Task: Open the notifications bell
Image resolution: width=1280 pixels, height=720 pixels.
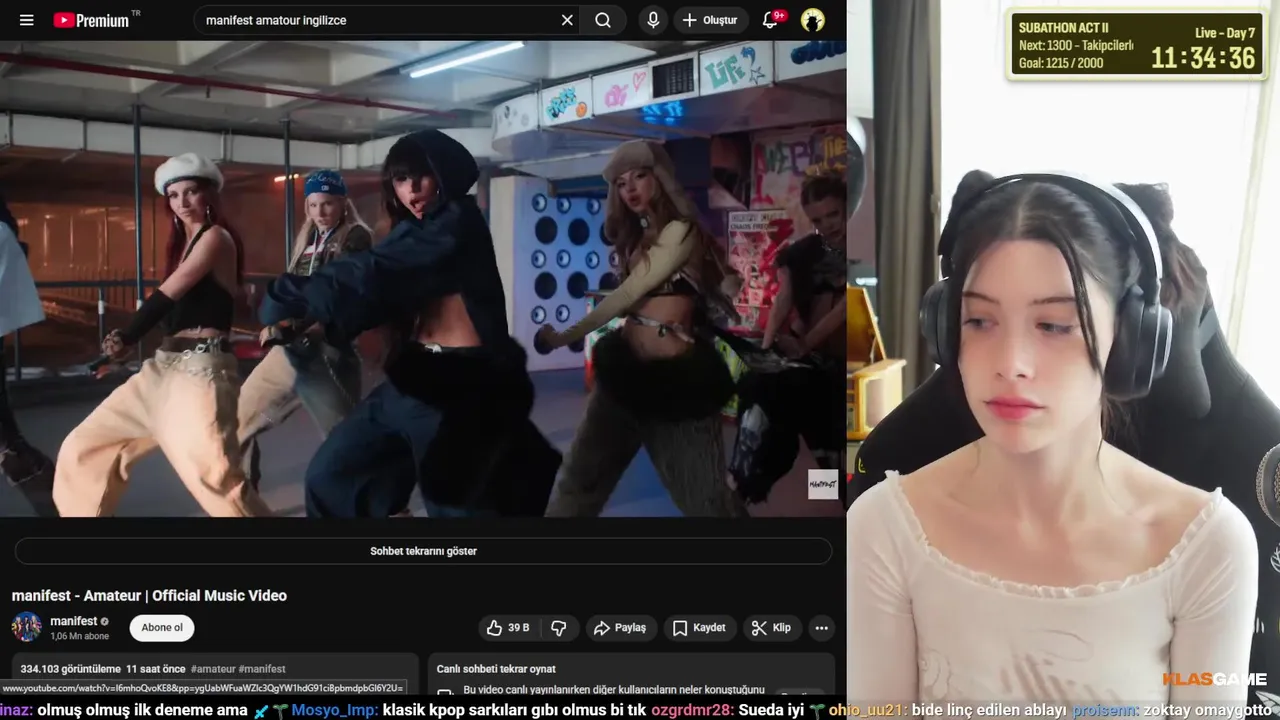Action: 771,20
